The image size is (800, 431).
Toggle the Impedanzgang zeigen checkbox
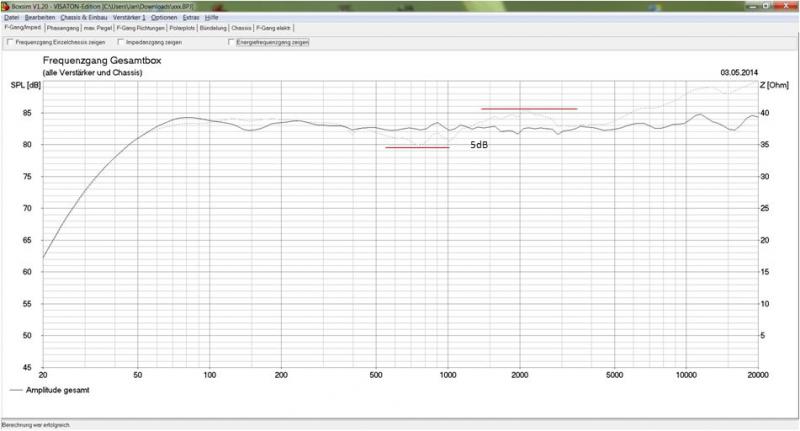pos(121,43)
